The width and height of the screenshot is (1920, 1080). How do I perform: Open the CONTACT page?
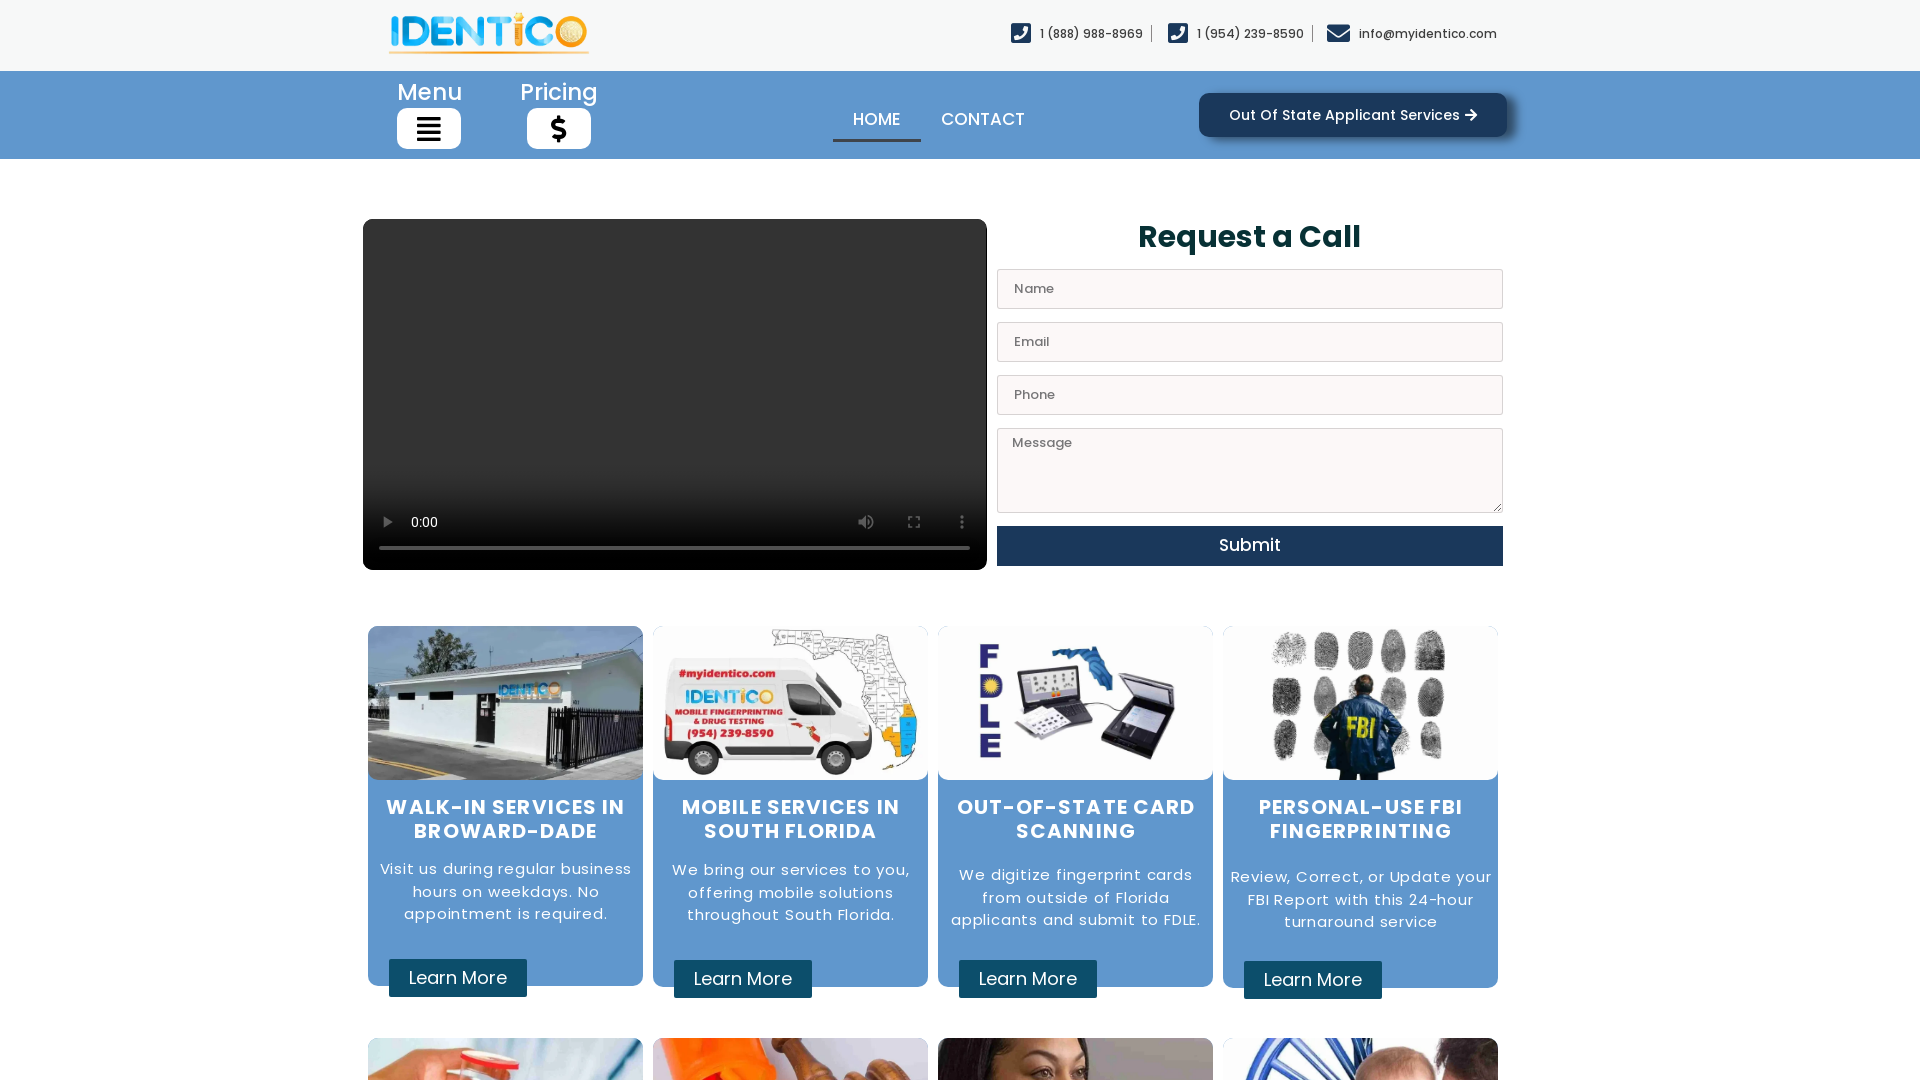(x=983, y=119)
